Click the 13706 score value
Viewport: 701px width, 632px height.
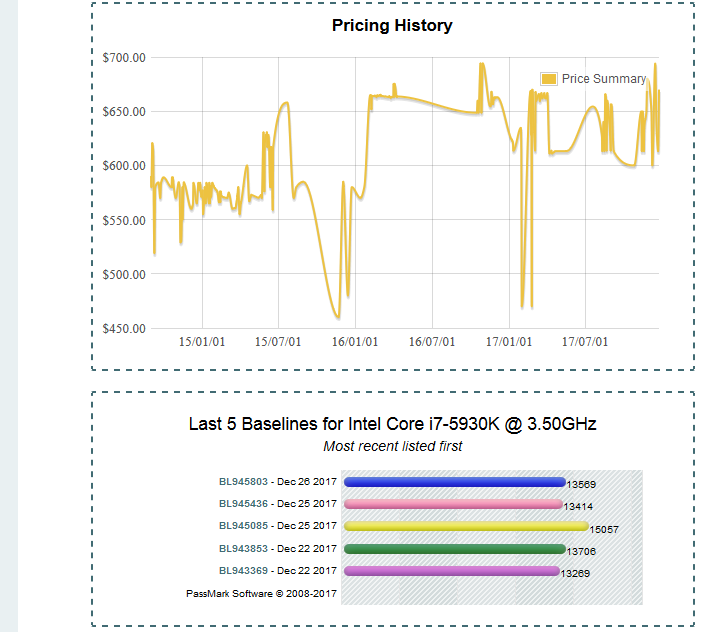(x=581, y=552)
